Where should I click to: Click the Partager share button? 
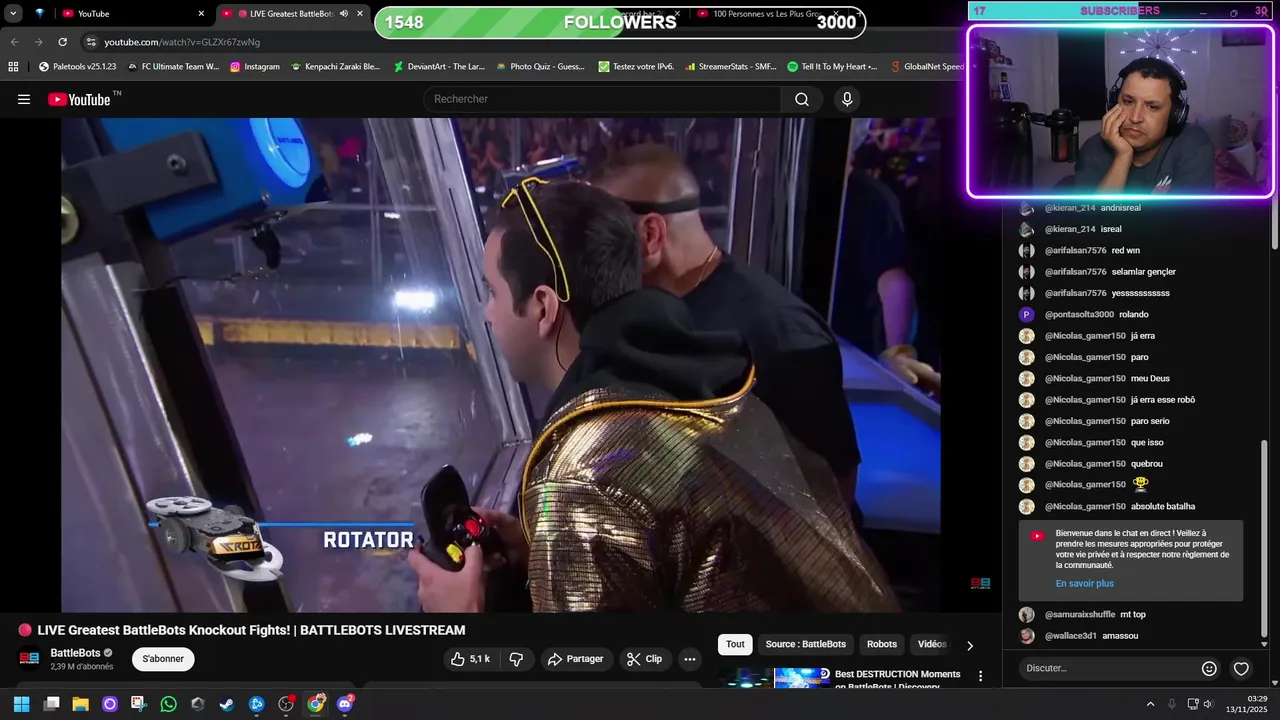(x=576, y=659)
